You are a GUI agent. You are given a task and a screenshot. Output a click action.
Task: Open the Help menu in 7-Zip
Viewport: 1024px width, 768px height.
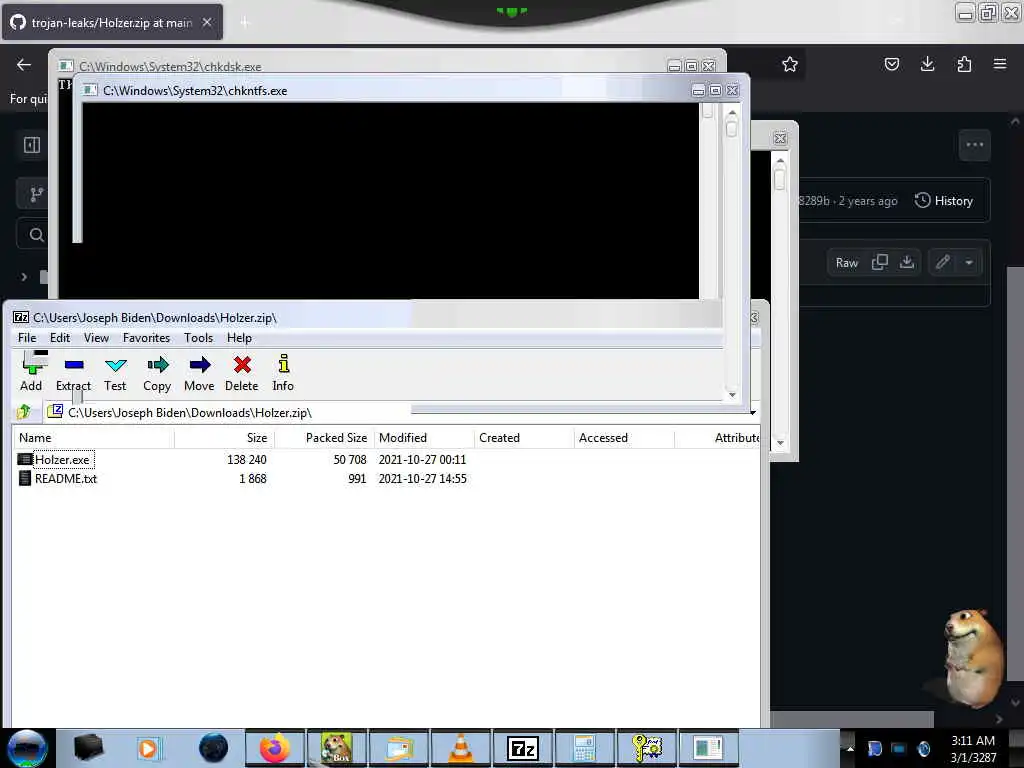tap(239, 338)
